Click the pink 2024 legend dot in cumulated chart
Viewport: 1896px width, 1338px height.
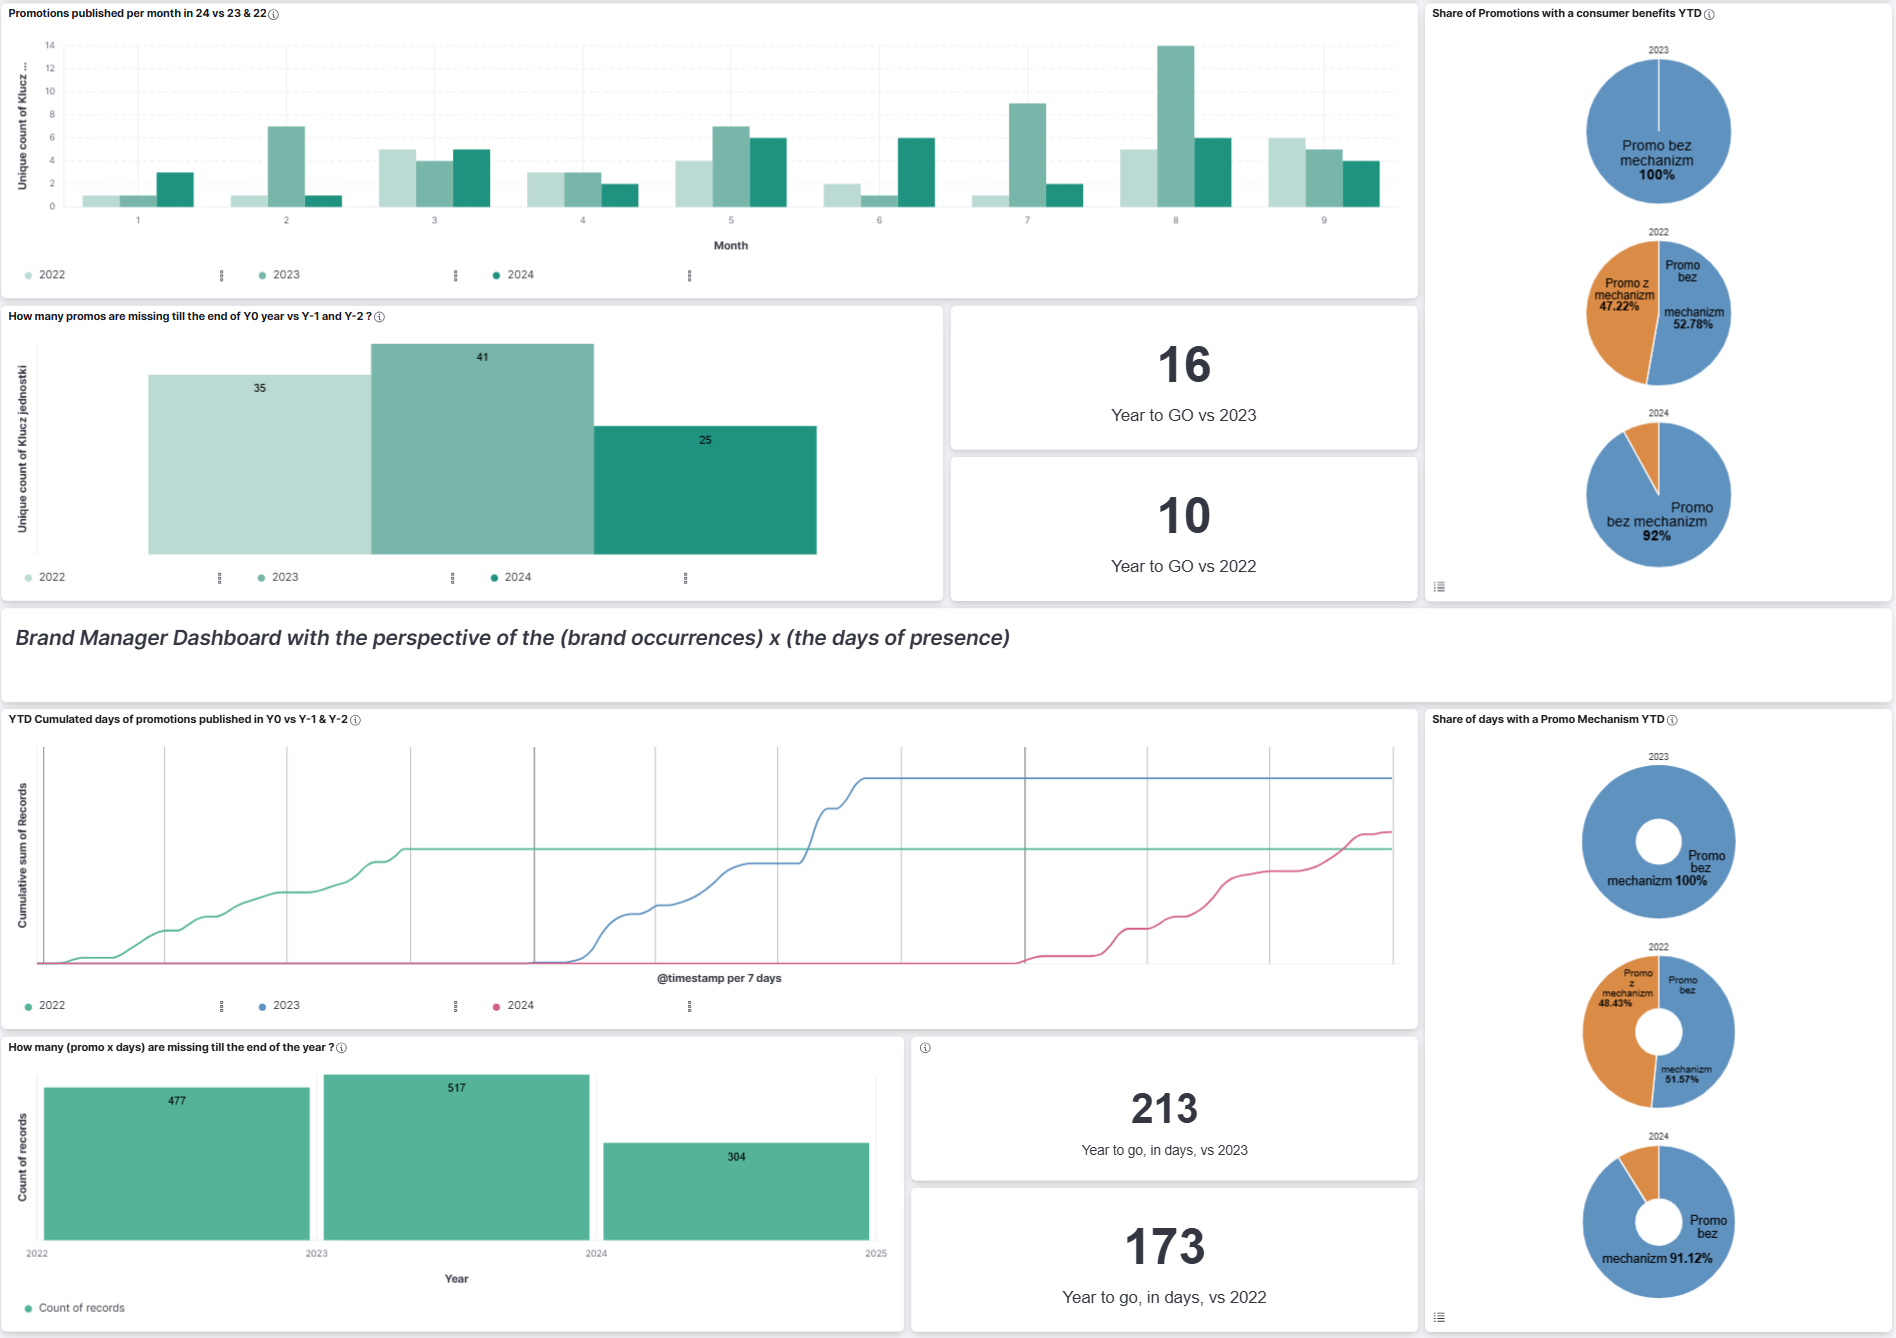[x=496, y=1006]
